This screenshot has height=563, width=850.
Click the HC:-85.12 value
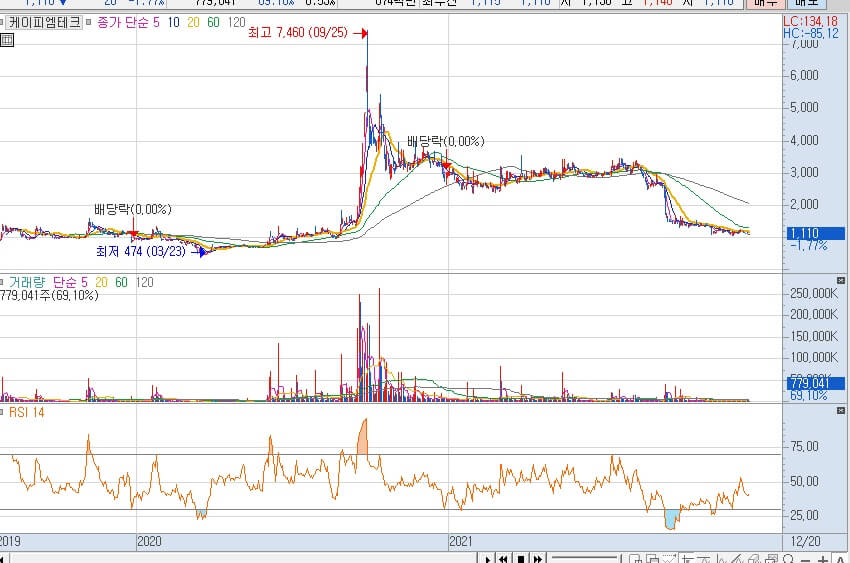click(x=811, y=34)
